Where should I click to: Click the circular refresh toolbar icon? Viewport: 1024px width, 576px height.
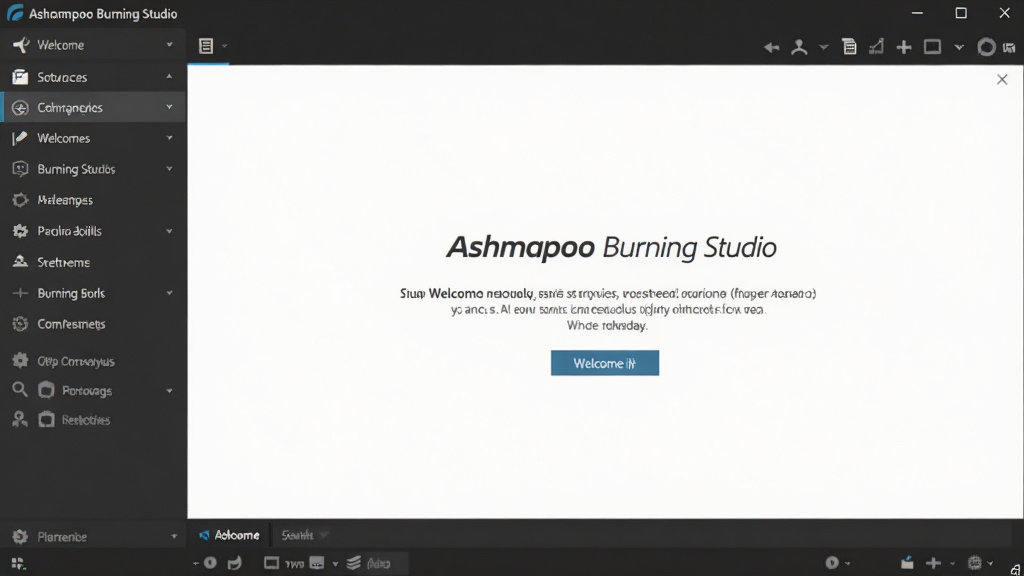click(x=986, y=47)
